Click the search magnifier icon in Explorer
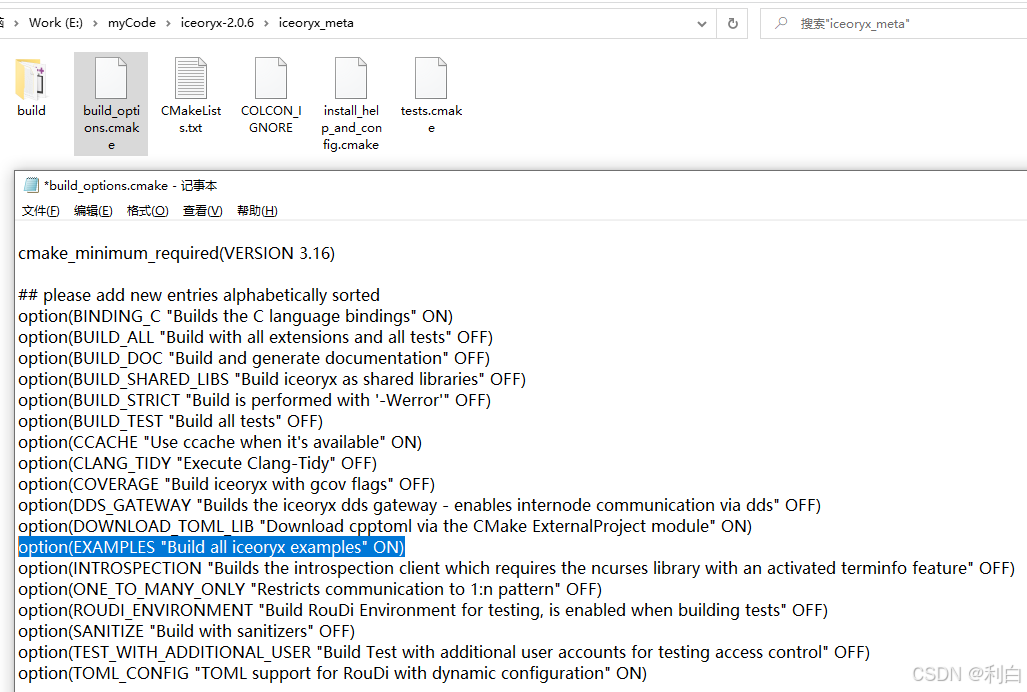The width and height of the screenshot is (1027, 692). coord(781,23)
